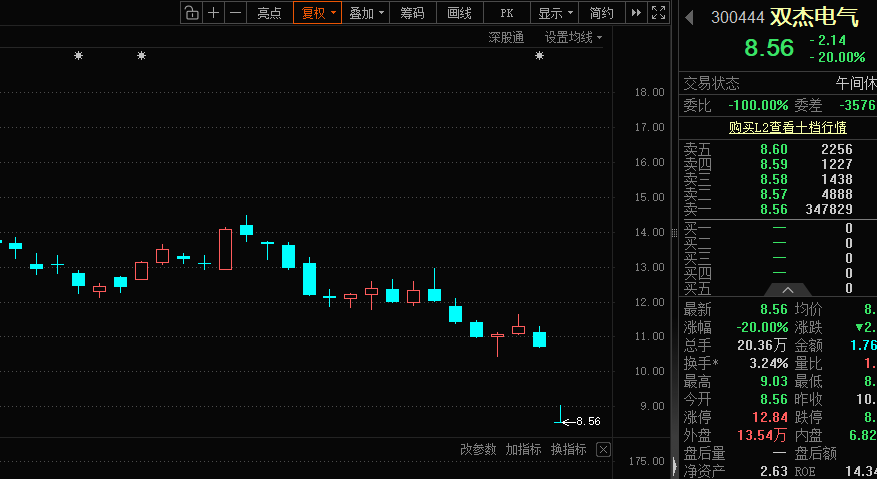Open the 设置均线 moving average dropdown
The width and height of the screenshot is (877, 479).
pos(573,37)
